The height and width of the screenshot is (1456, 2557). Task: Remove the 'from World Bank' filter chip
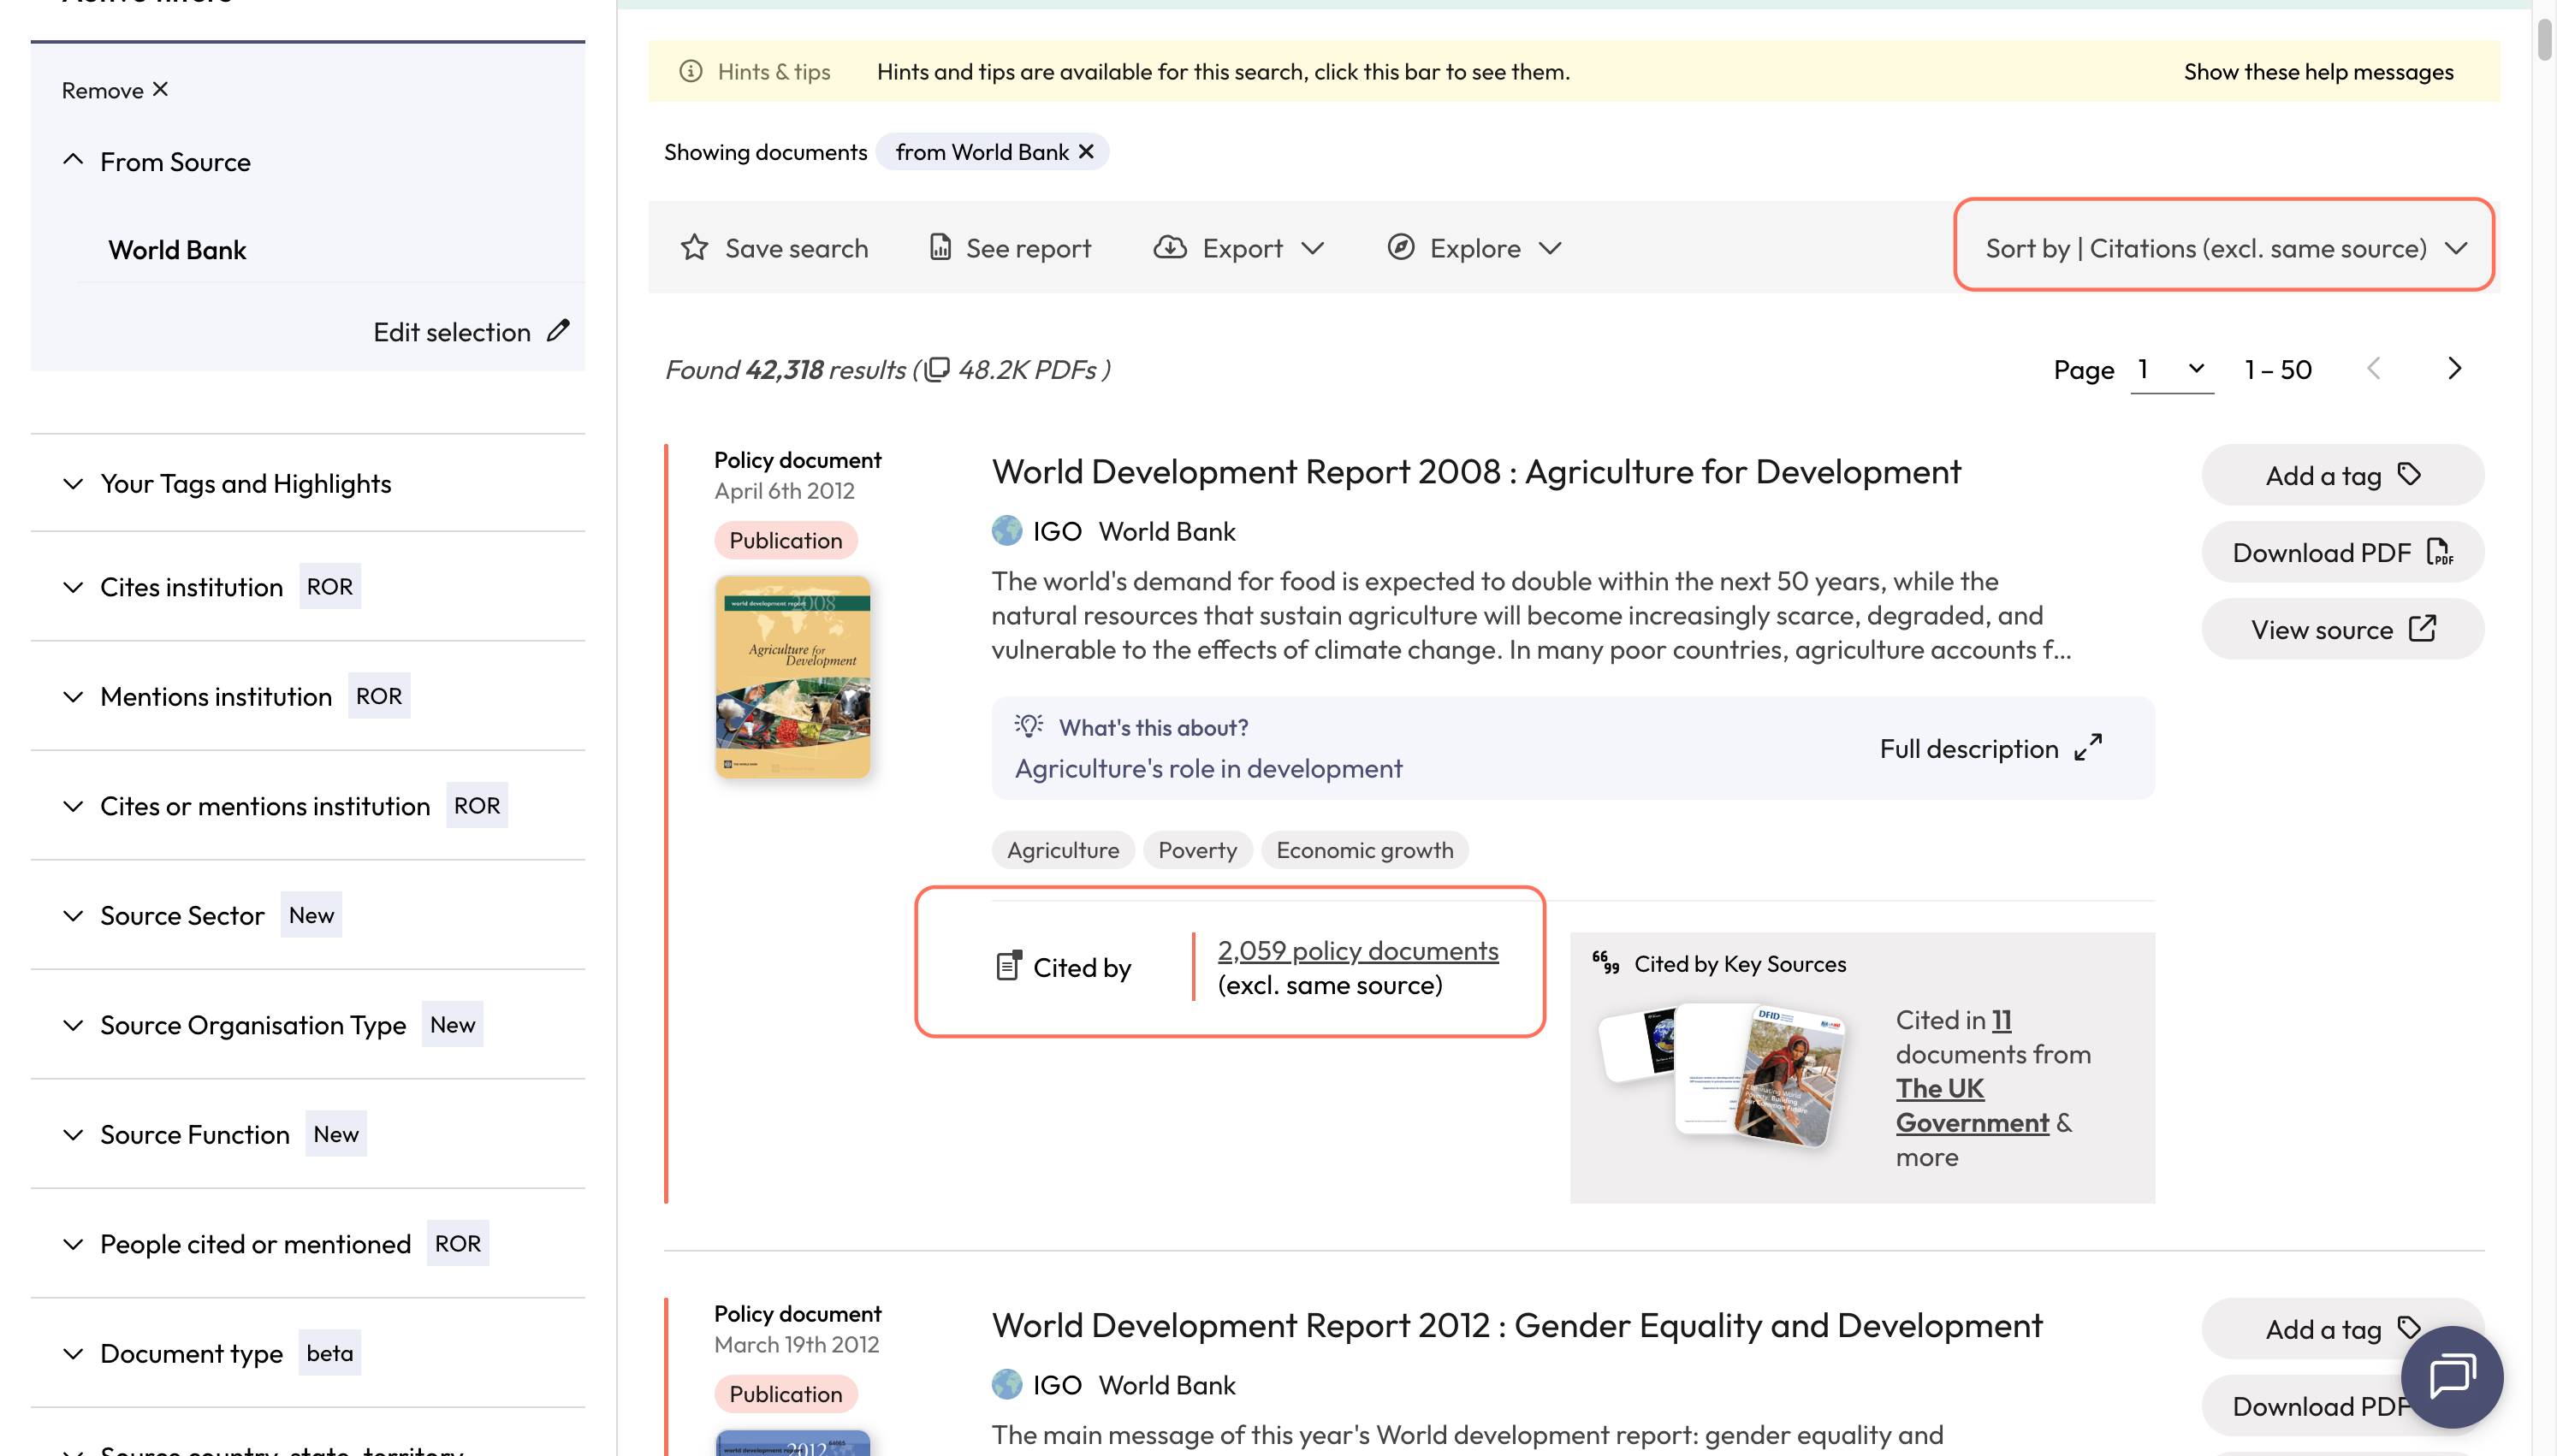point(1086,152)
